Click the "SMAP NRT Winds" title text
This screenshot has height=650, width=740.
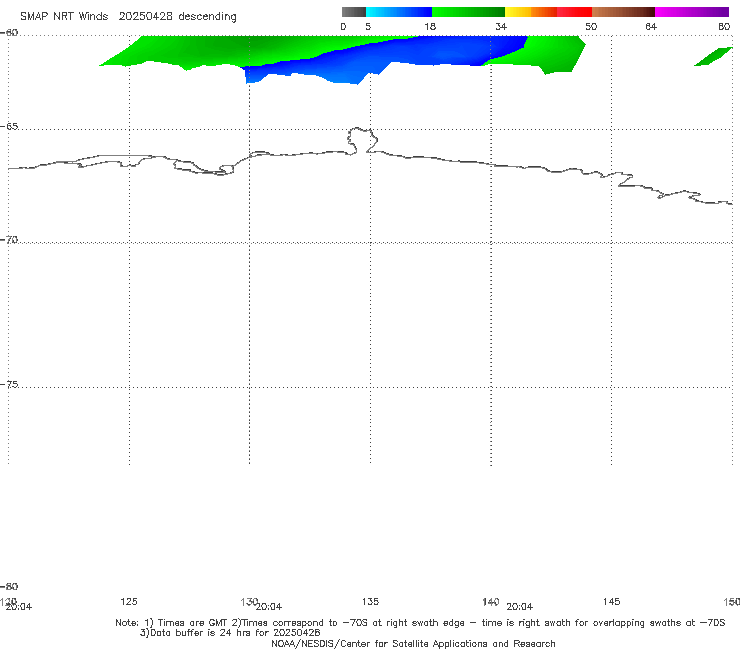click(x=64, y=16)
